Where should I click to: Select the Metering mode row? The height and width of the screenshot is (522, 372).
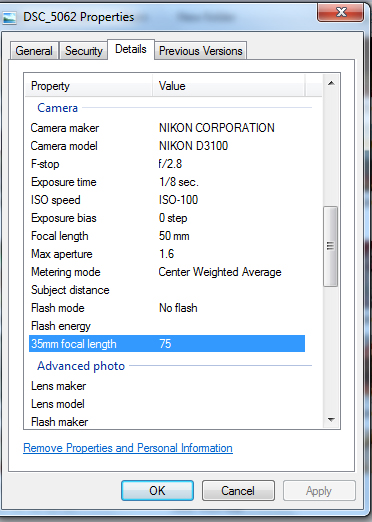coord(167,272)
